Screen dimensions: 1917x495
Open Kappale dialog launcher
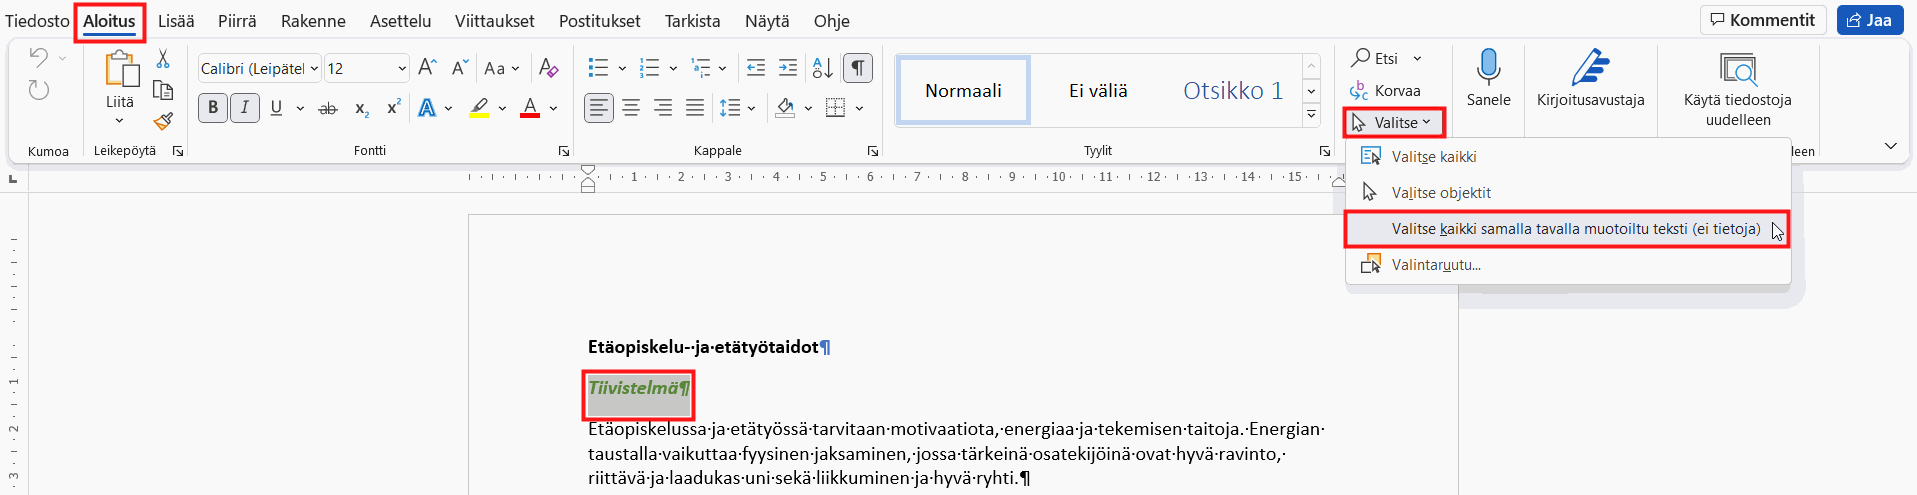(x=873, y=151)
